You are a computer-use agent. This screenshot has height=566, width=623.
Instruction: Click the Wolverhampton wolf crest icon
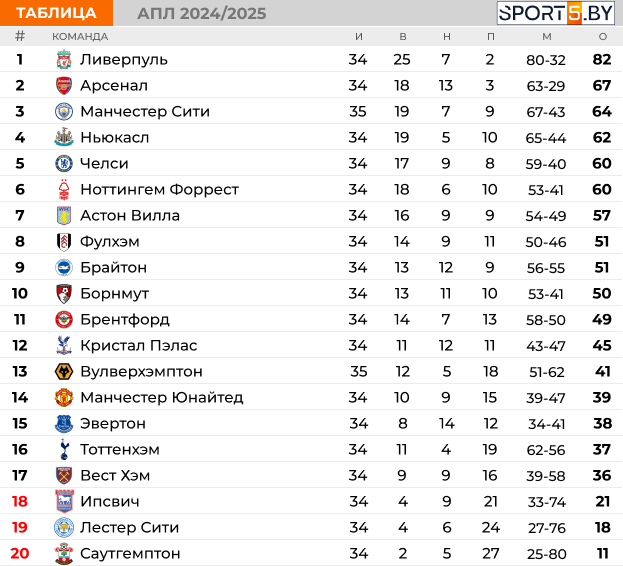(x=64, y=371)
